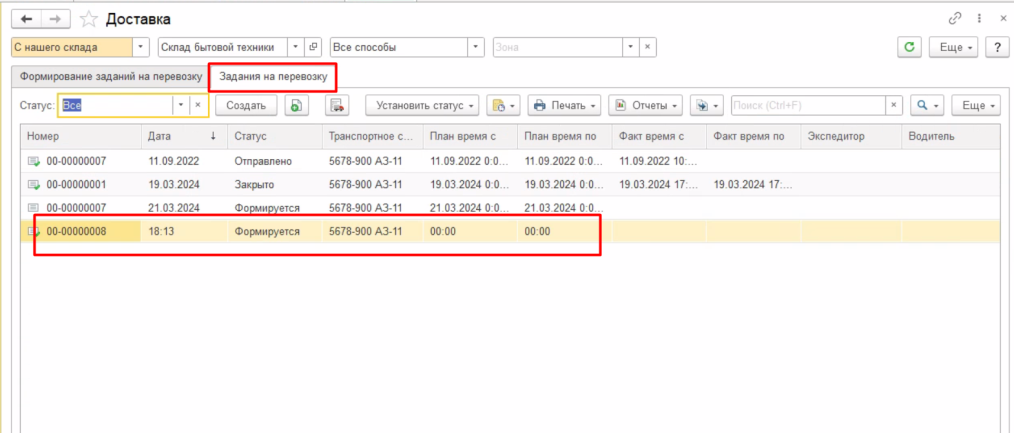1014x433 pixels.
Task: Switch to Задания на перевозку tab
Action: tap(272, 76)
